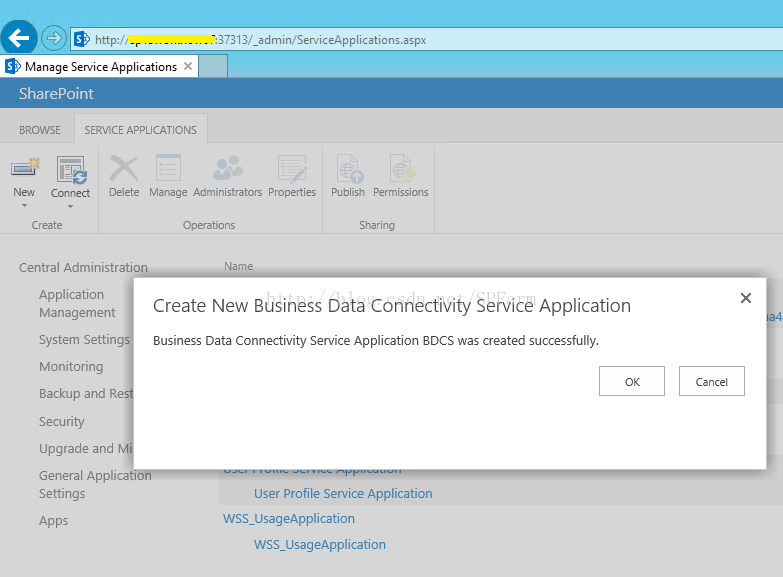Image resolution: width=783 pixels, height=577 pixels.
Task: Open General Application Settings navigation link
Action: pos(95,484)
